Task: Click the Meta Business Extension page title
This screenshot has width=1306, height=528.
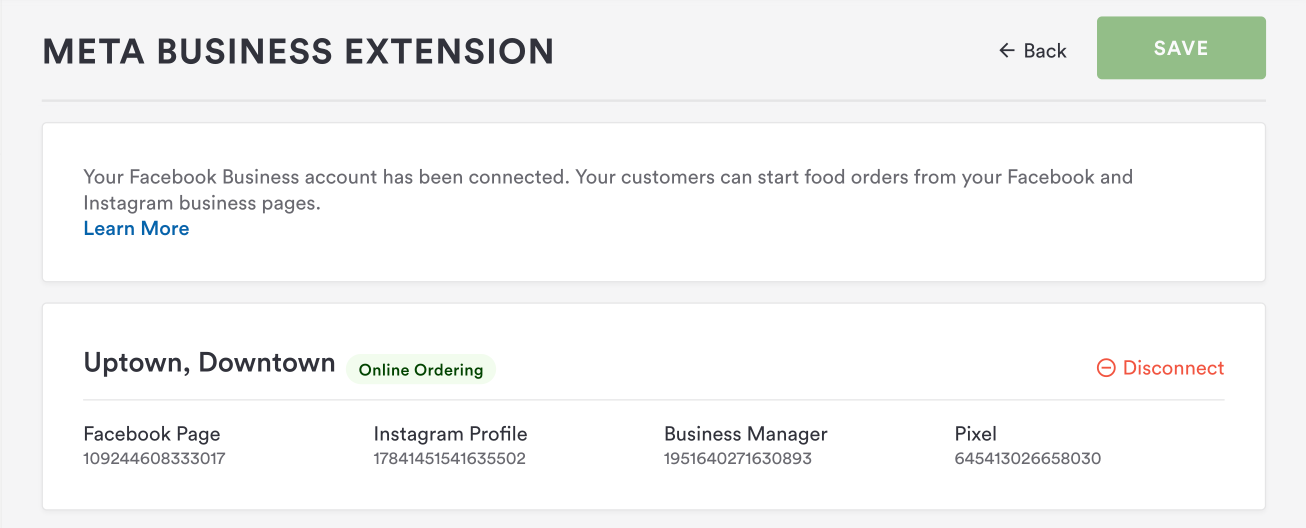Action: [298, 51]
